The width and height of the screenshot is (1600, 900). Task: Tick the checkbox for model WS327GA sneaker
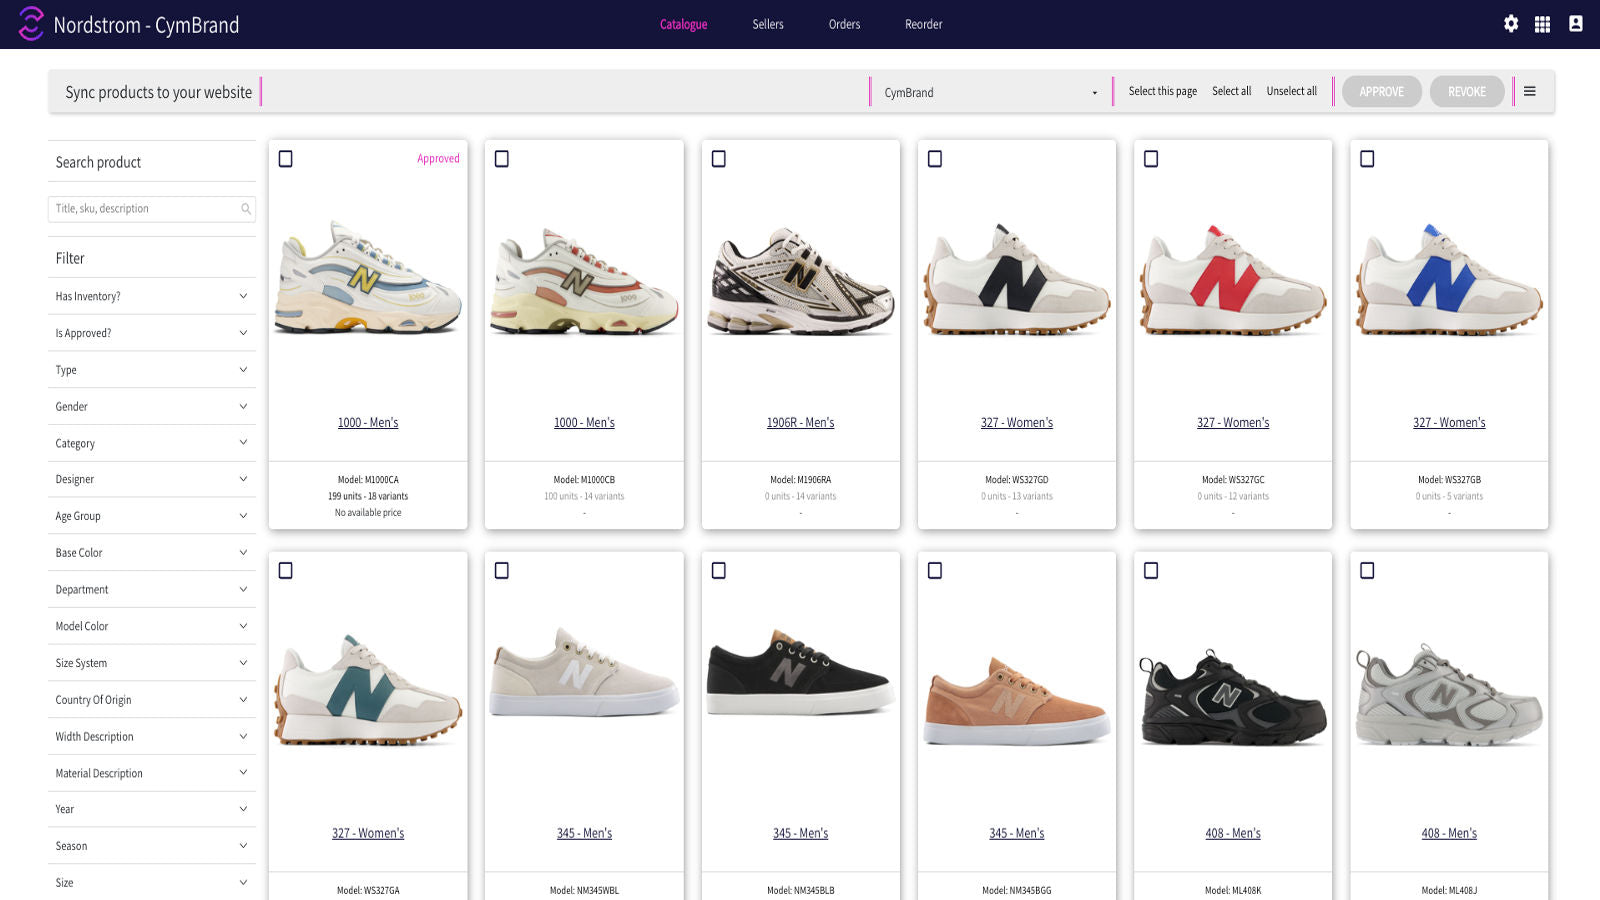(287, 570)
